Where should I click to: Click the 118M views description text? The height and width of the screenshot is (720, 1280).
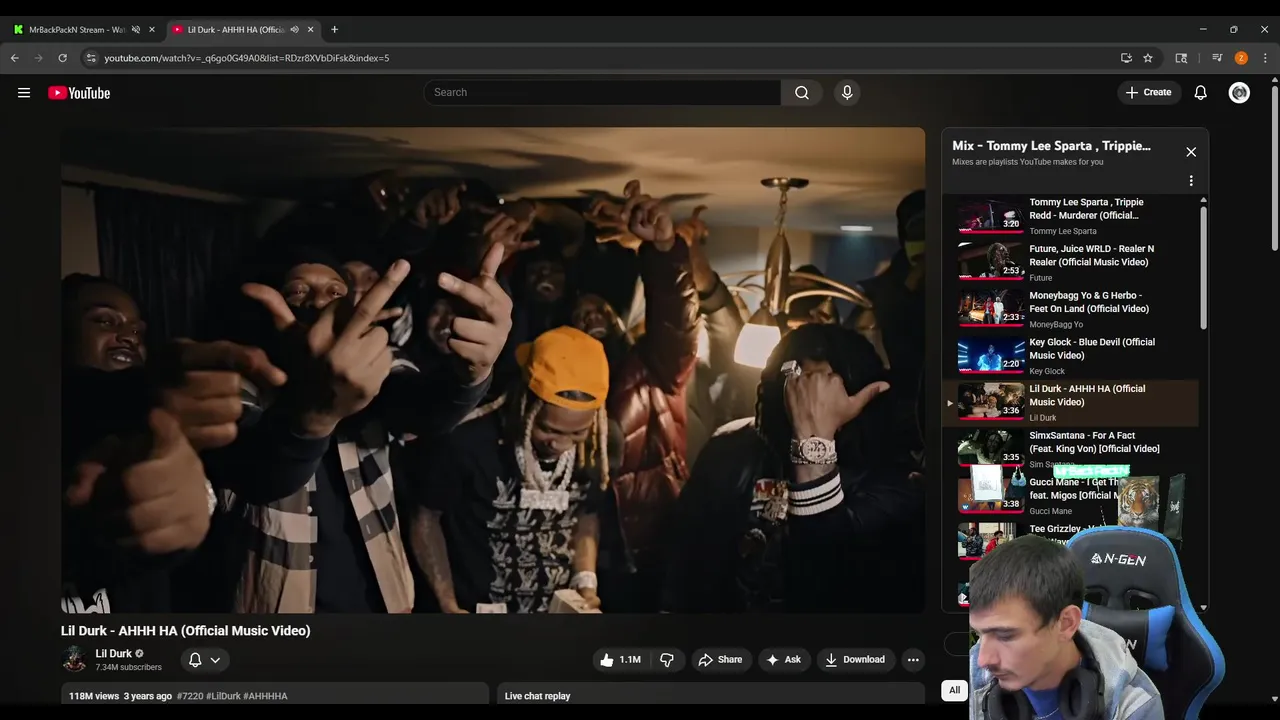pyautogui.click(x=94, y=696)
